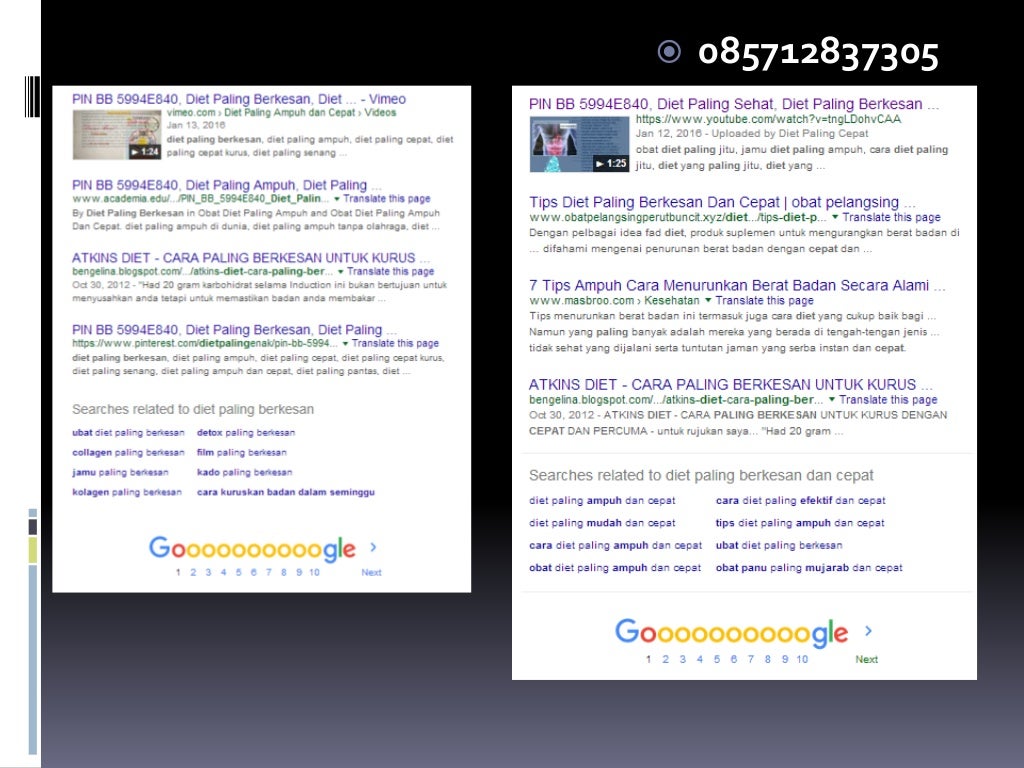The height and width of the screenshot is (768, 1024).
Task: Click the next-page chevron beside the right Google logo
Action: pos(869,631)
